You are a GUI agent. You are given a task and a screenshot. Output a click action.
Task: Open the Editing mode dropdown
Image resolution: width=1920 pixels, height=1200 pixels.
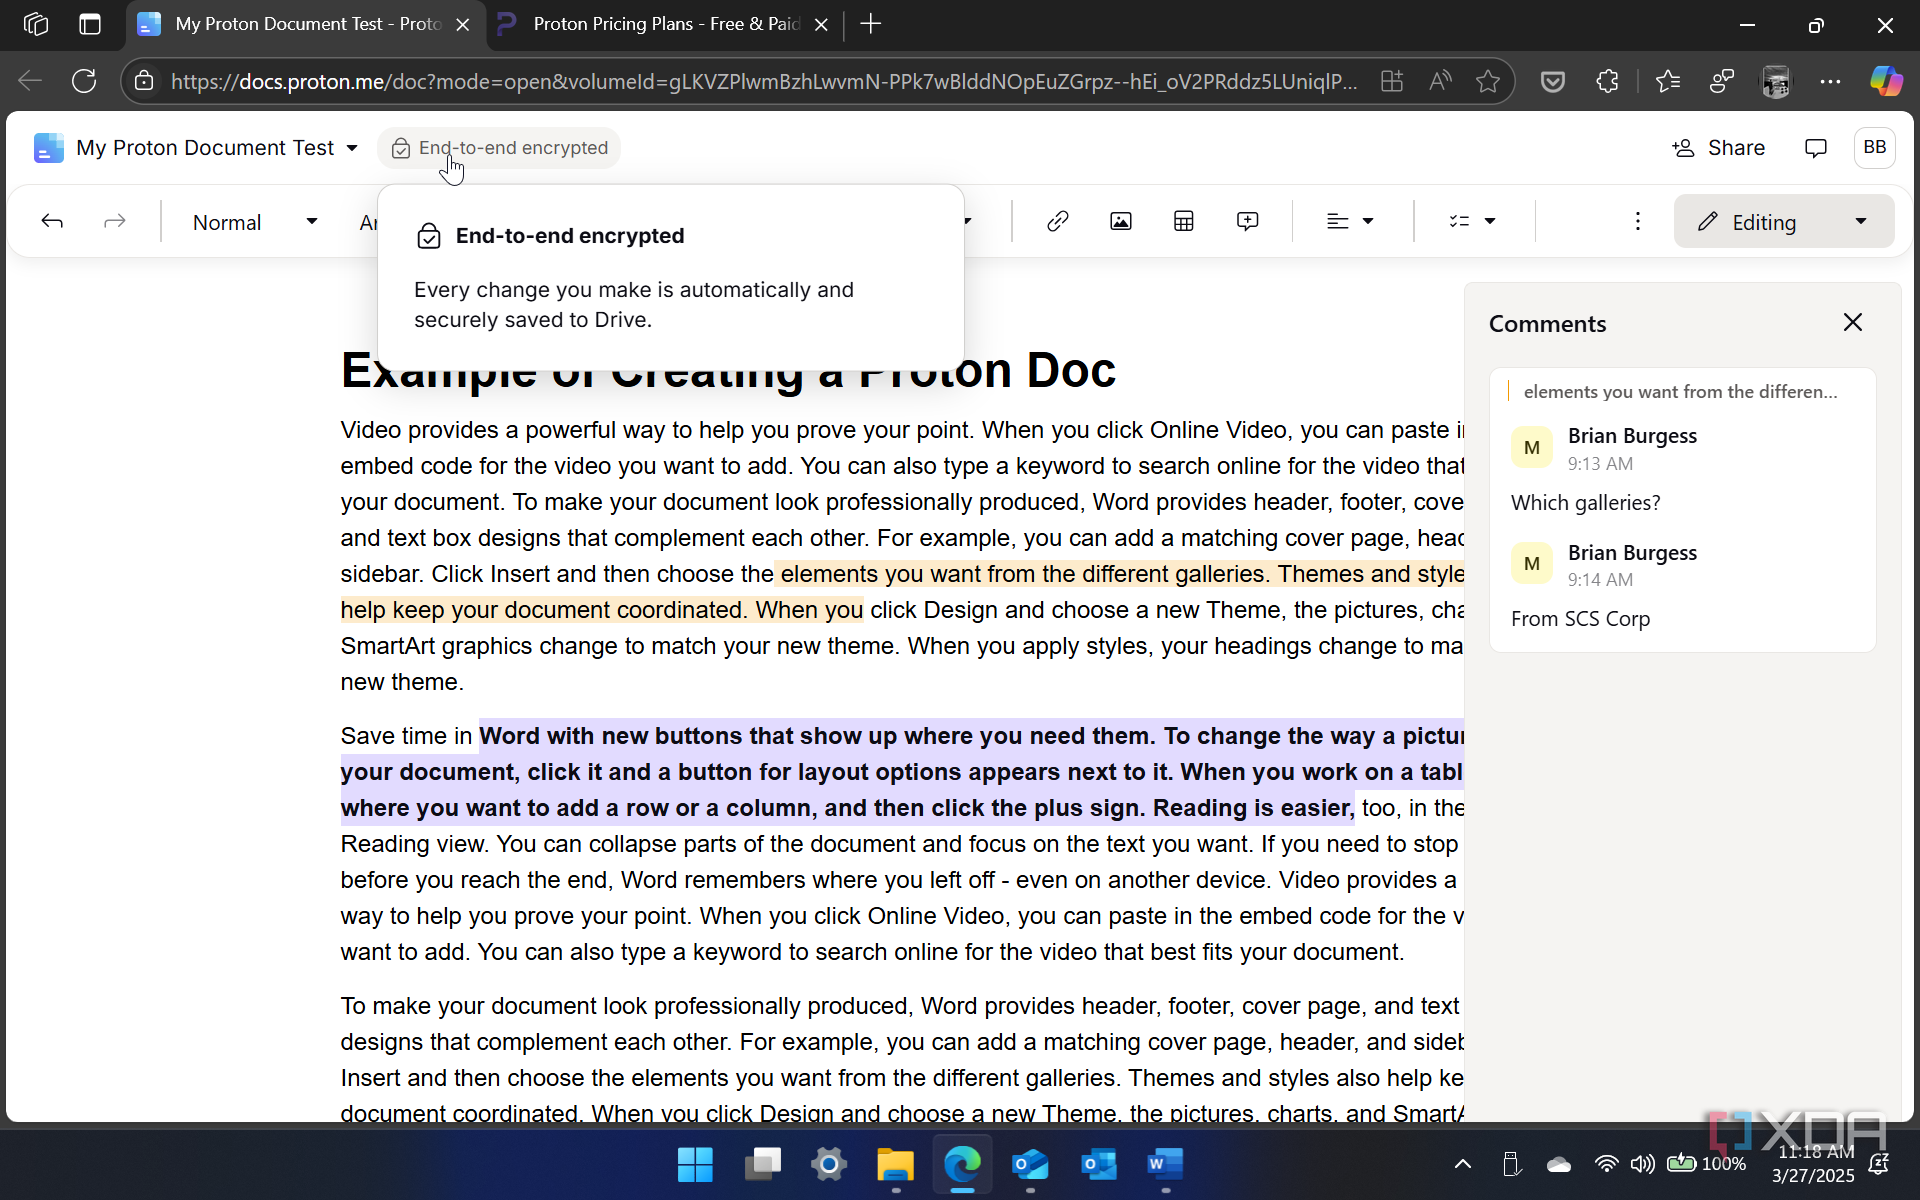(x=1784, y=222)
